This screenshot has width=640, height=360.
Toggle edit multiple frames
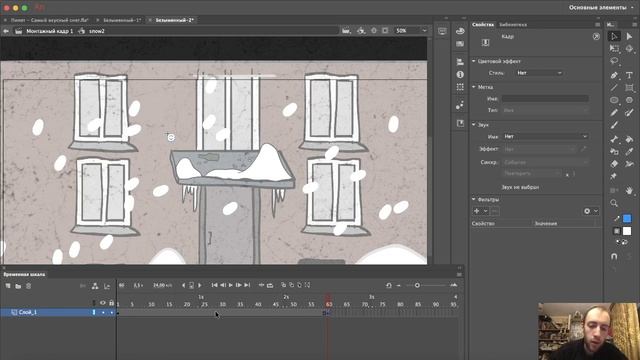pyautogui.click(x=299, y=285)
